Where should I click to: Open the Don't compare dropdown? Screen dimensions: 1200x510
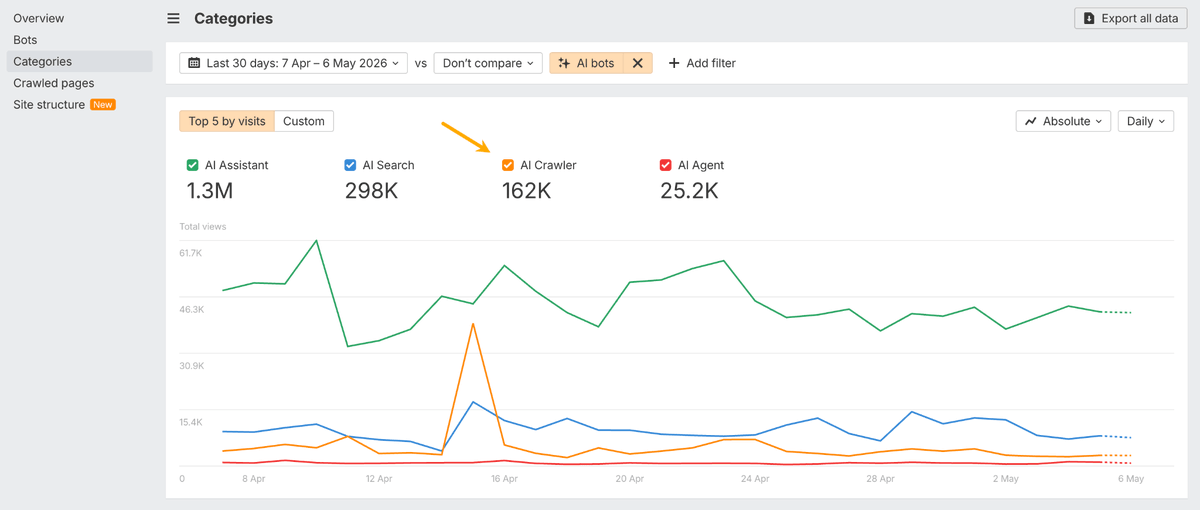(x=488, y=63)
